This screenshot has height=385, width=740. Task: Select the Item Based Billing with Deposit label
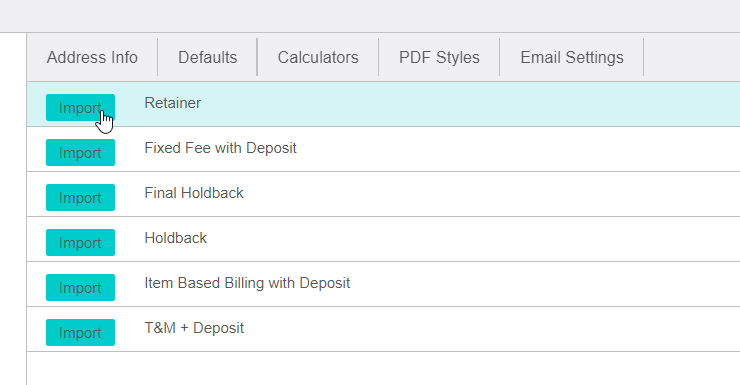(247, 283)
